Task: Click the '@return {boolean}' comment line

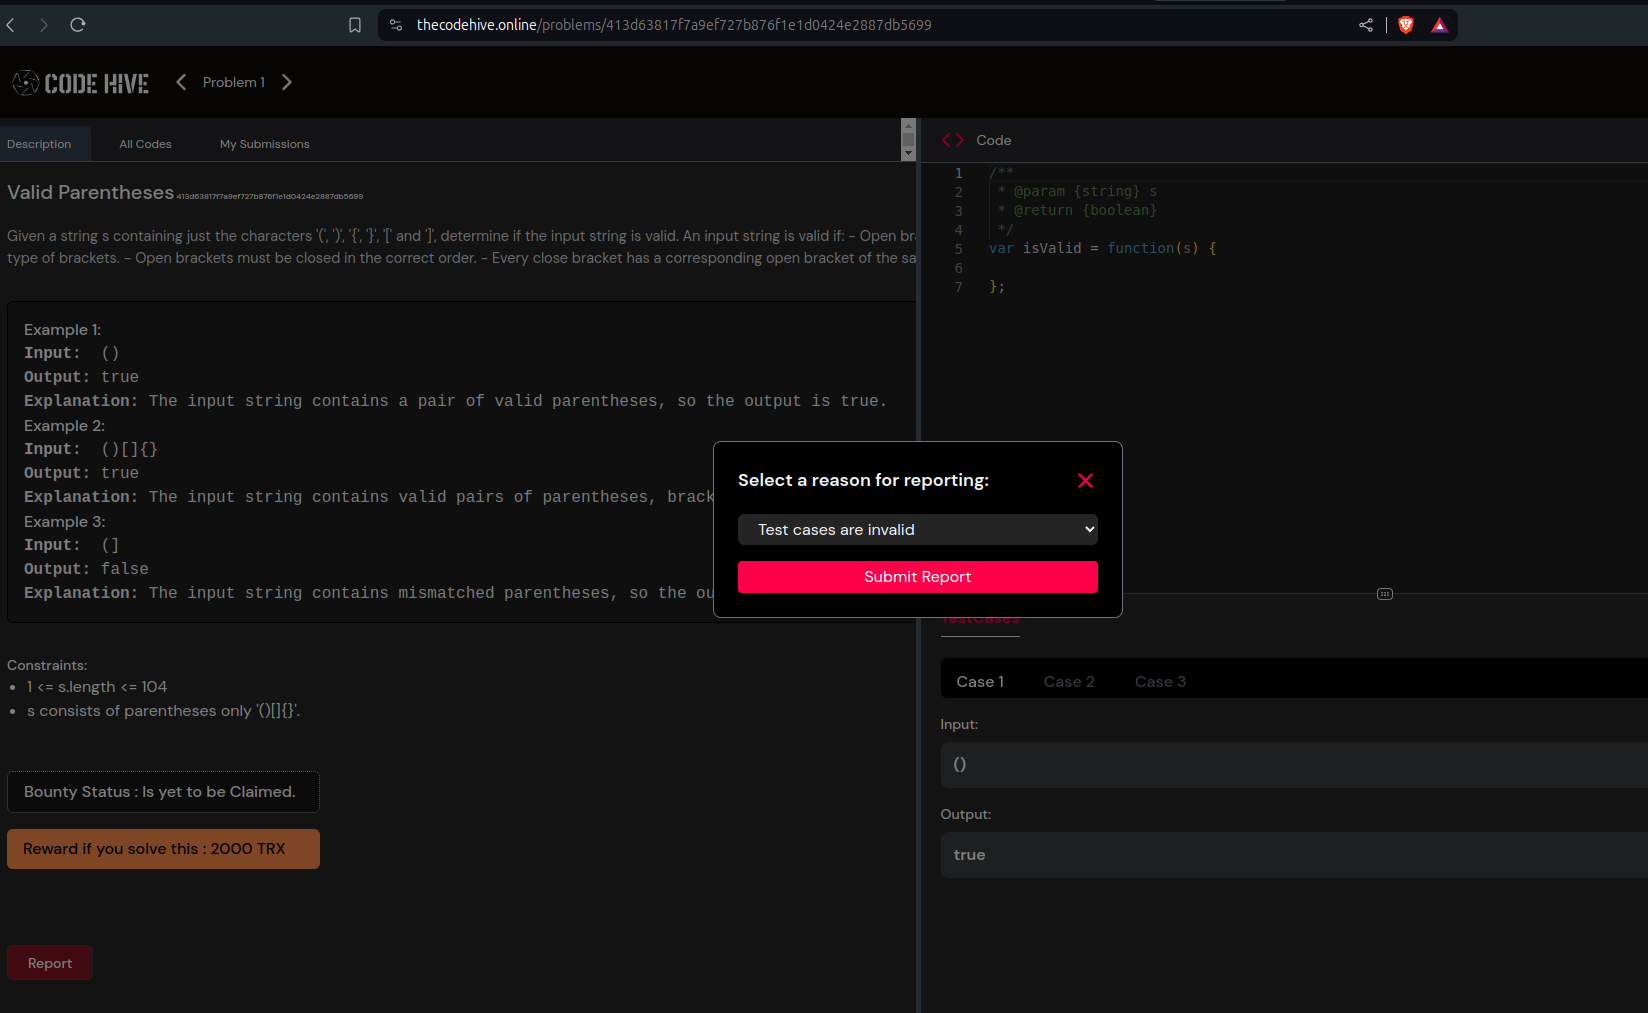Action: pyautogui.click(x=1077, y=210)
